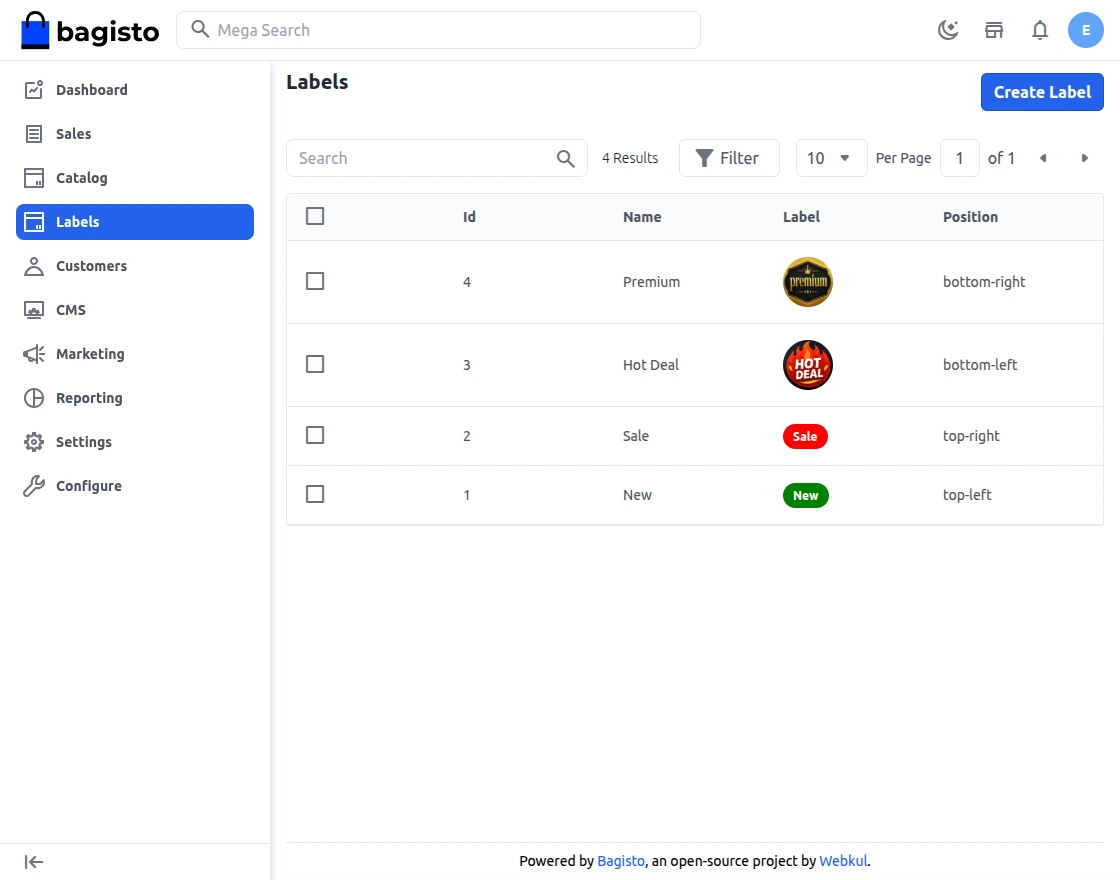Click the bottom-left position cell
This screenshot has width=1120, height=880.
[980, 364]
